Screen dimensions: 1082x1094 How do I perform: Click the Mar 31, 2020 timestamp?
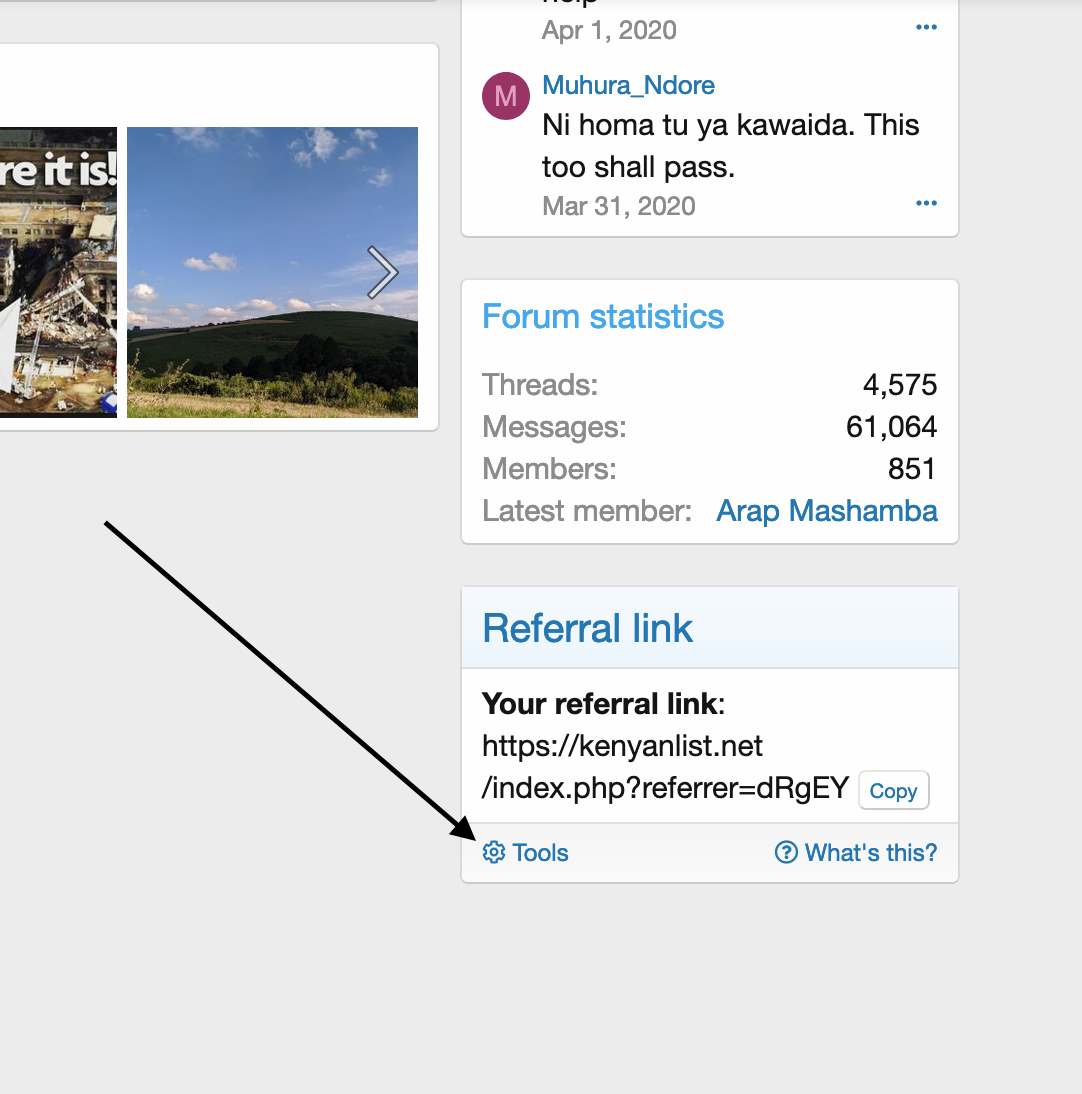[x=618, y=206]
